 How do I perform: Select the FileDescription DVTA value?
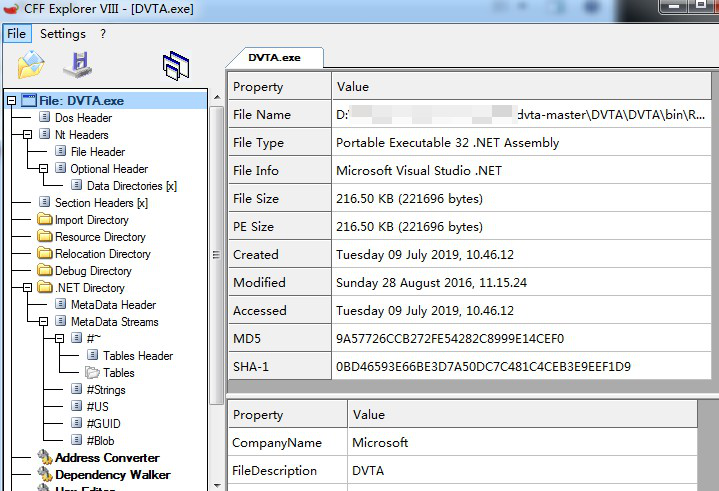coord(522,470)
